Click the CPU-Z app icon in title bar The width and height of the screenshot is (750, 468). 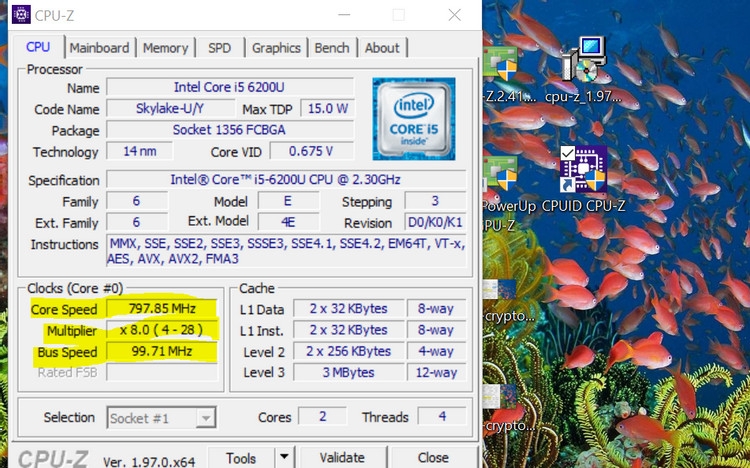point(21,15)
